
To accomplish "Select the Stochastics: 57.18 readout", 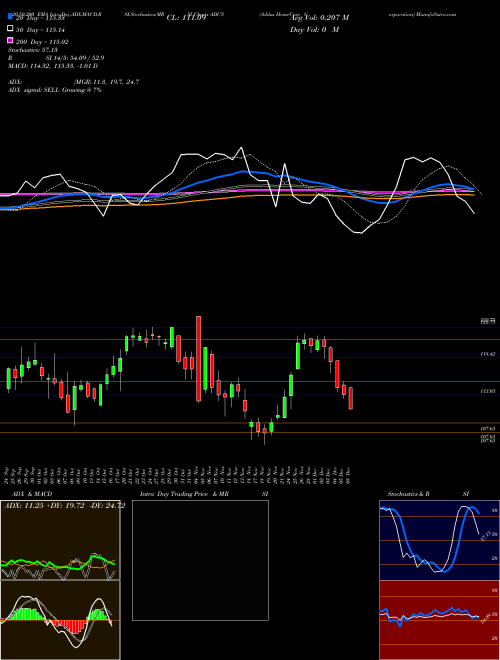I will pos(33,50).
